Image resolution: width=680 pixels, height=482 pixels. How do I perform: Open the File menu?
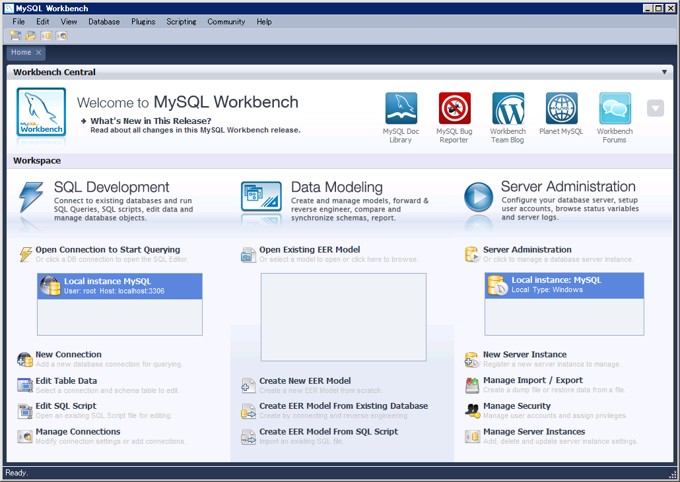point(19,22)
